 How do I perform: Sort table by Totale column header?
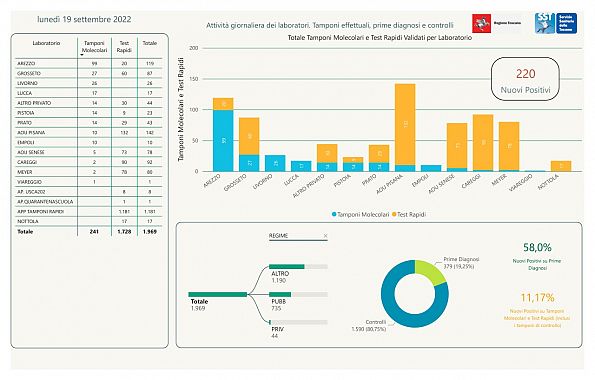[x=150, y=43]
